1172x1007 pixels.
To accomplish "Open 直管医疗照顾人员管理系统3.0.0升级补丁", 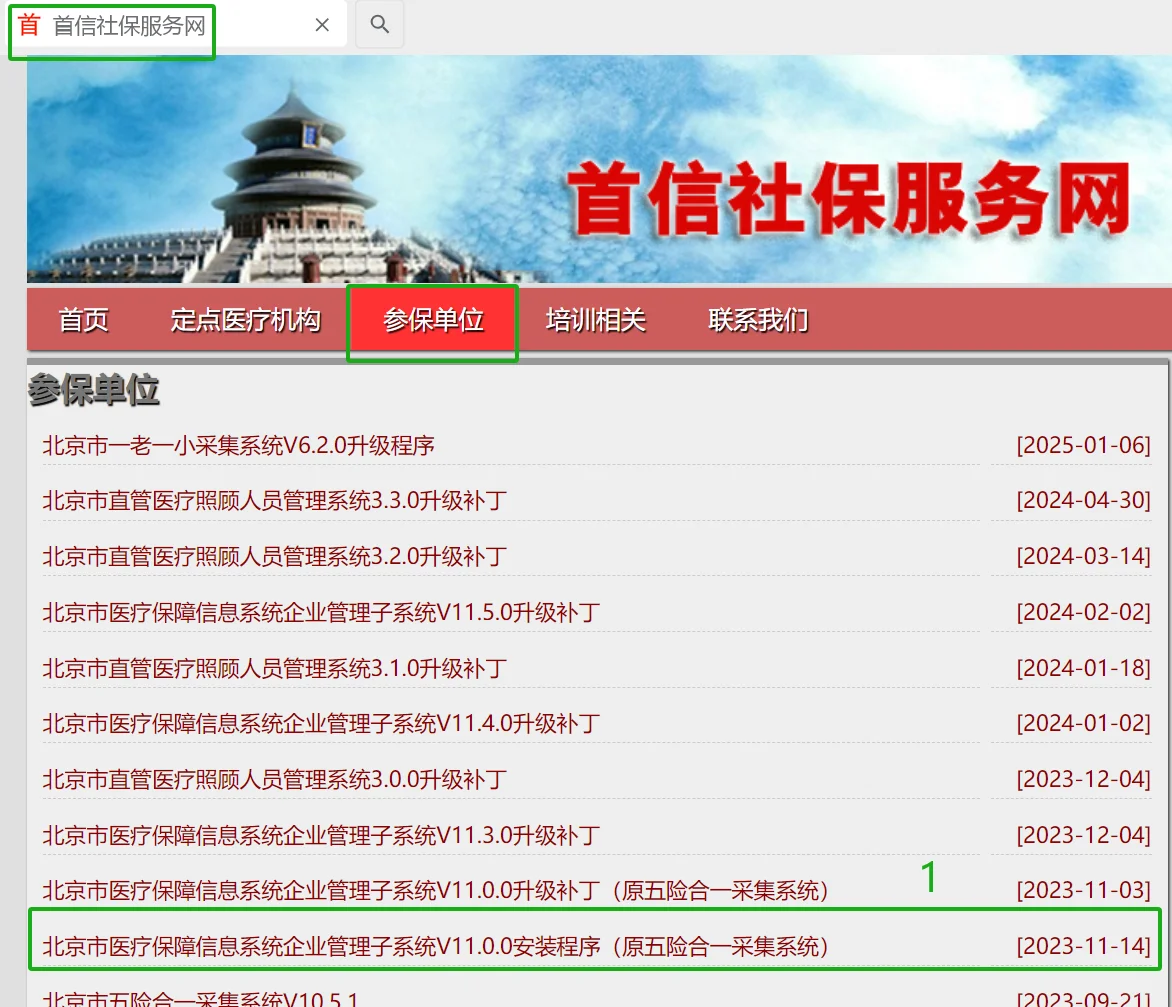I will point(272,779).
